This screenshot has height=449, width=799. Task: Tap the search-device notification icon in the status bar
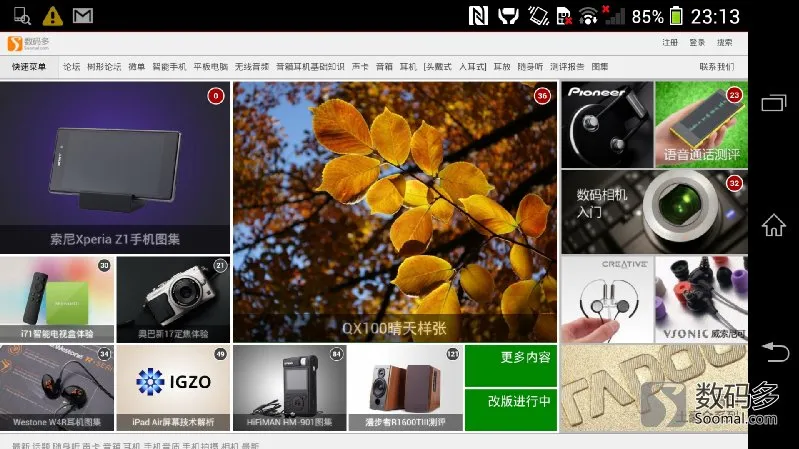[21, 16]
